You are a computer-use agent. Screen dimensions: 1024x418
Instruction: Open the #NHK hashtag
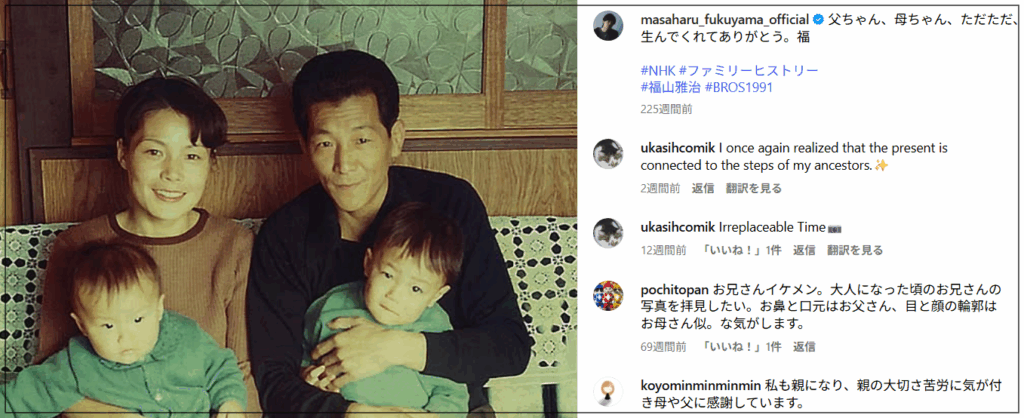point(658,70)
